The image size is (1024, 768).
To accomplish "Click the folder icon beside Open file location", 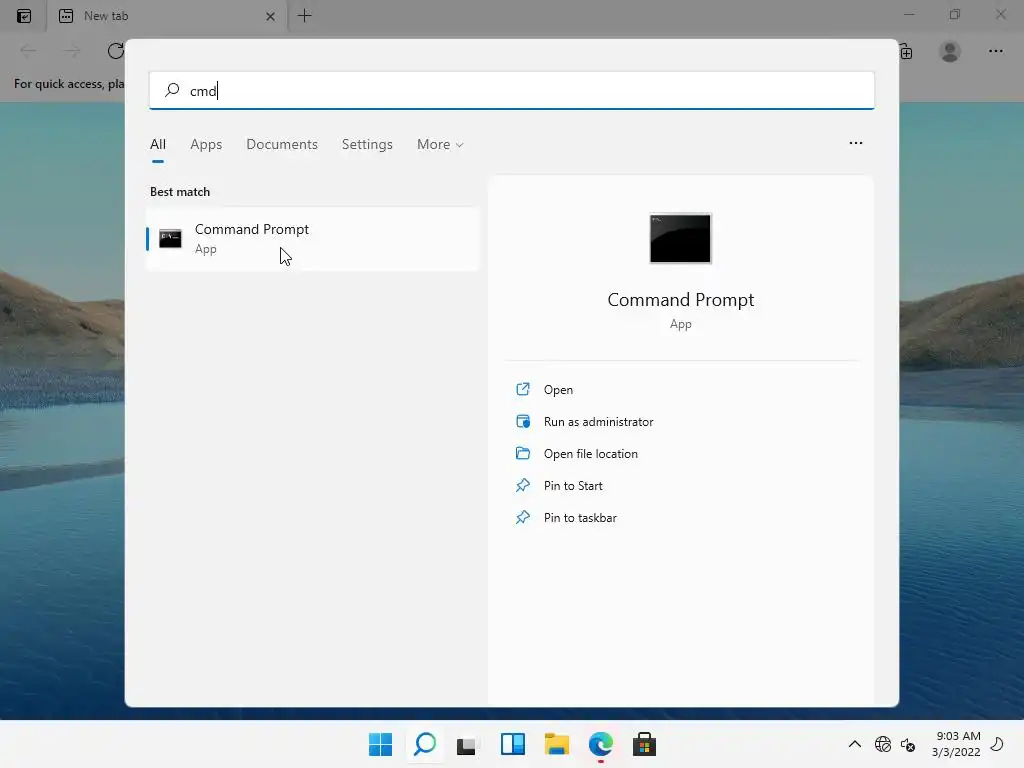I will (x=522, y=453).
